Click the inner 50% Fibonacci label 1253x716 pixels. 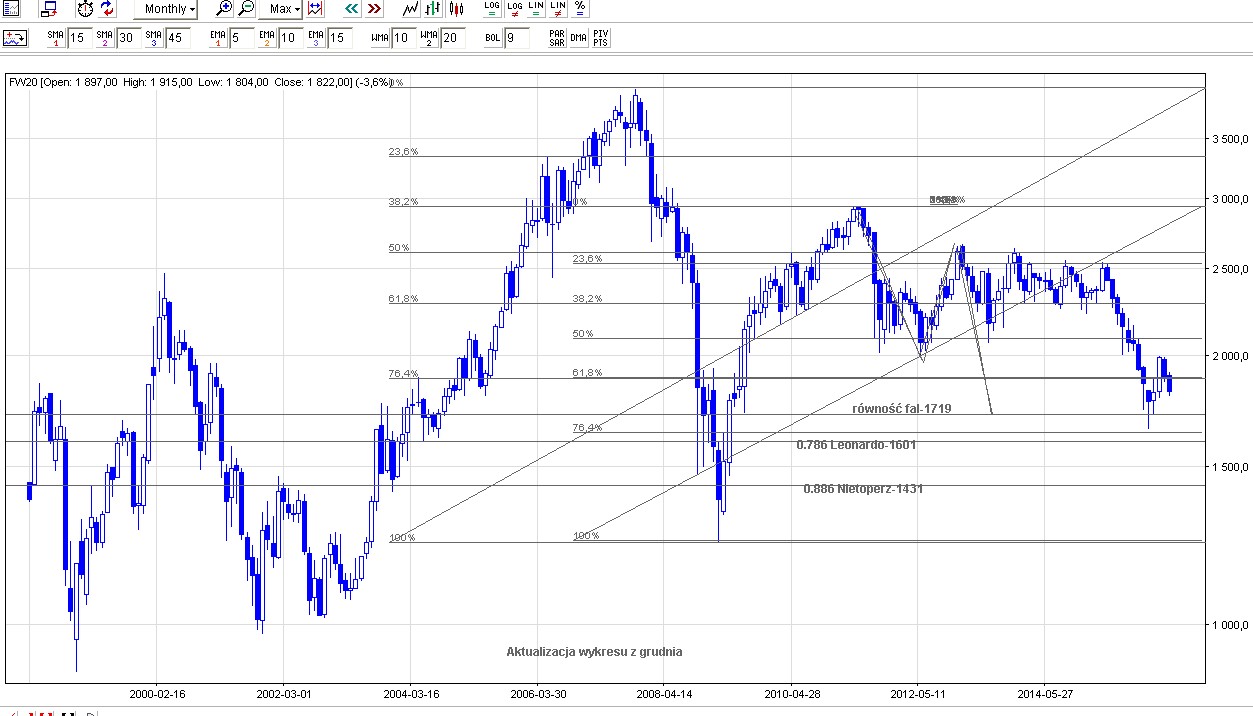582,334
